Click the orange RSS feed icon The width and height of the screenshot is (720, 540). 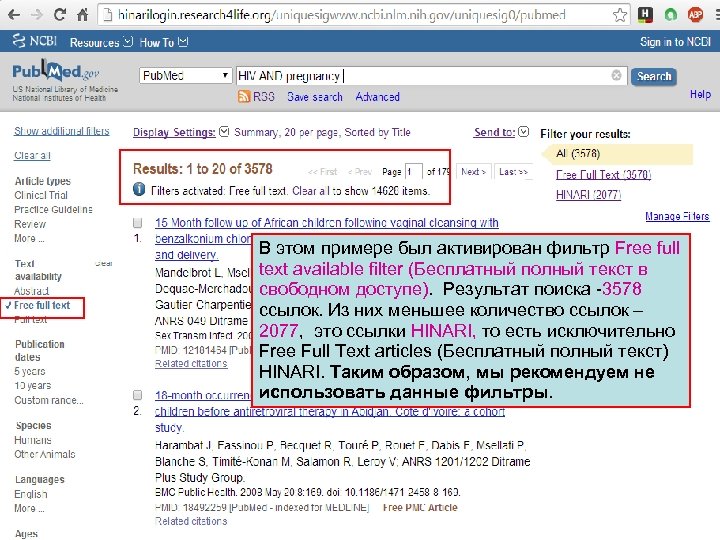244,96
